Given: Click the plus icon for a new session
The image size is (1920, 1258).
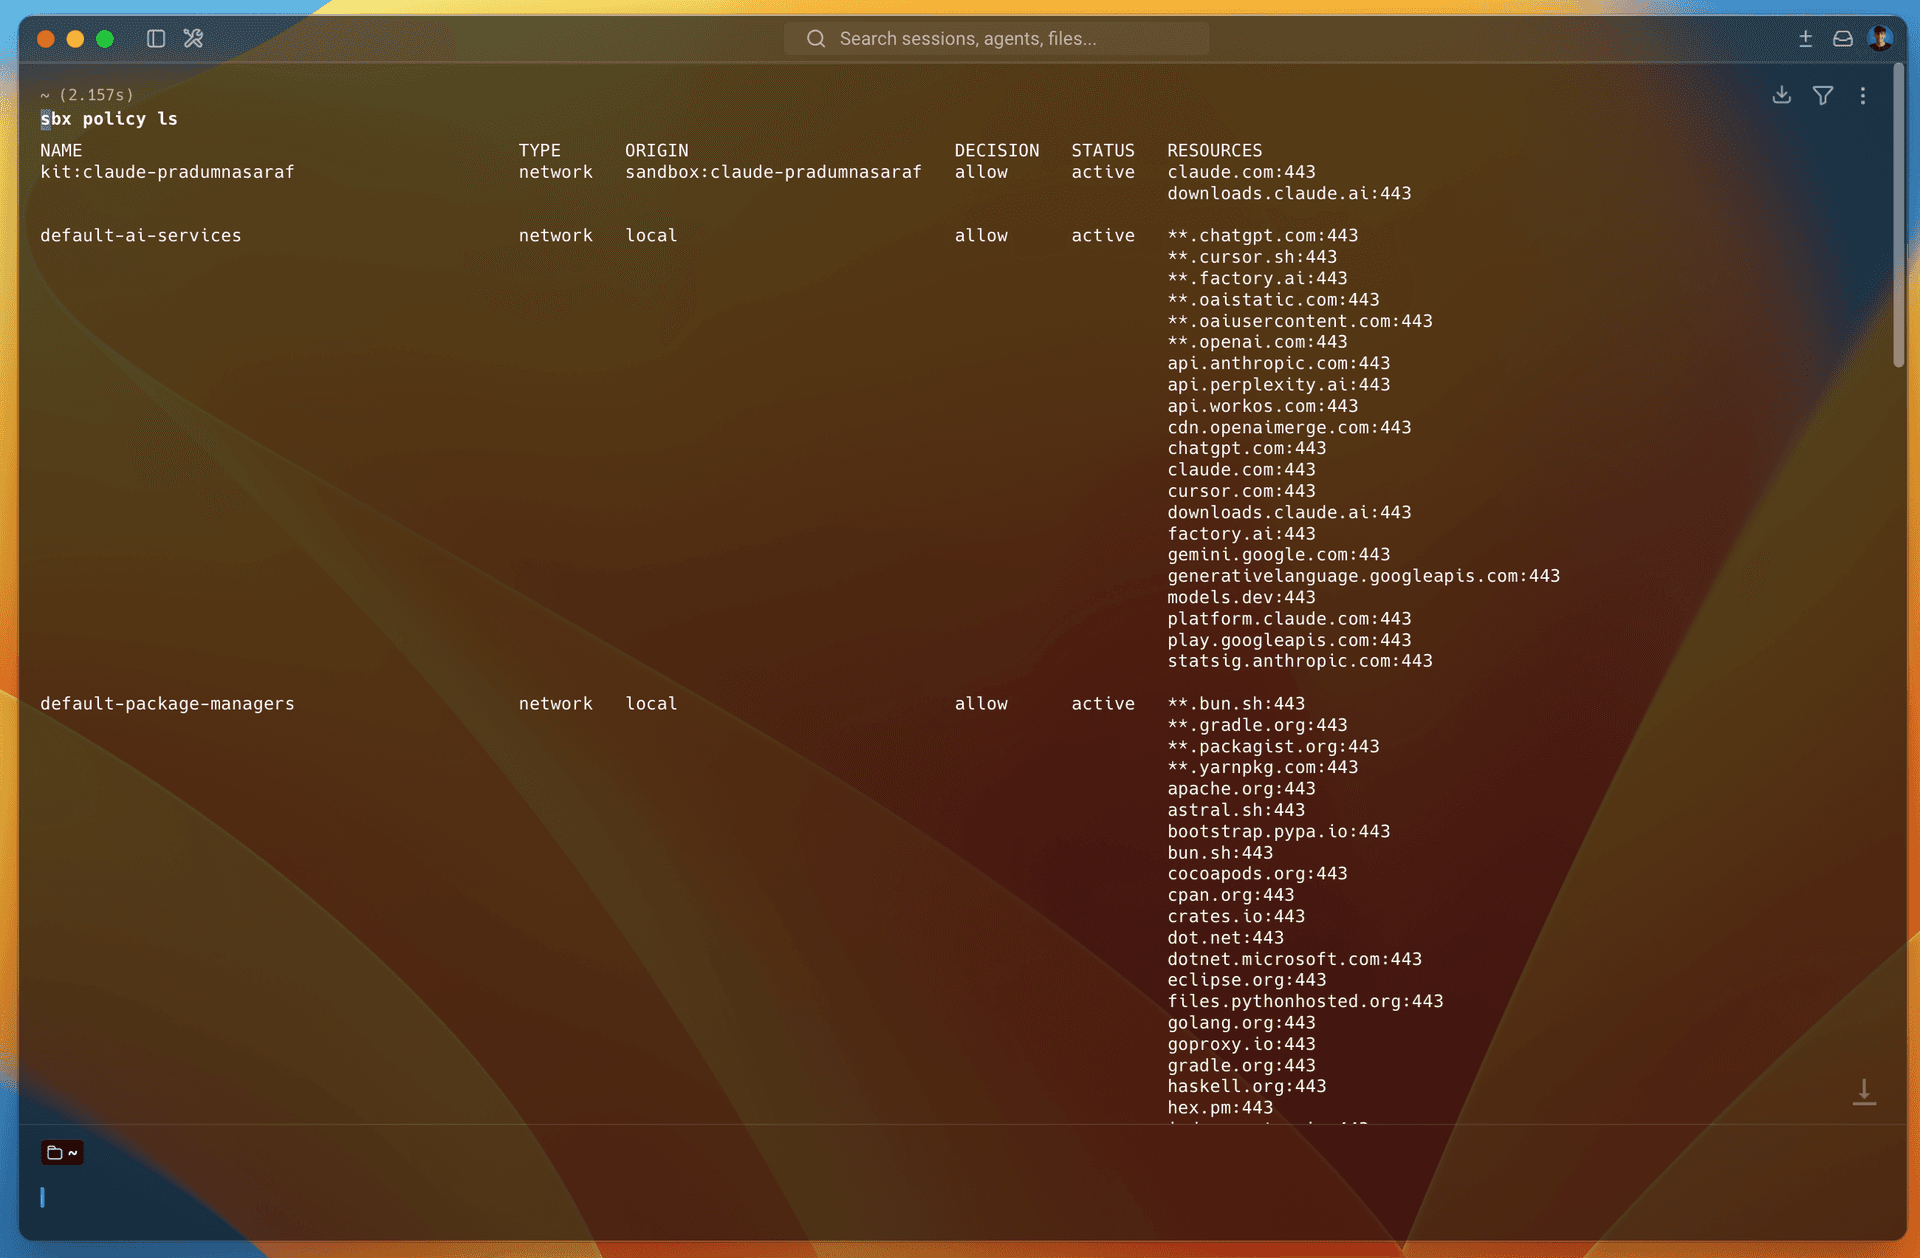Looking at the screenshot, I should click(1805, 38).
